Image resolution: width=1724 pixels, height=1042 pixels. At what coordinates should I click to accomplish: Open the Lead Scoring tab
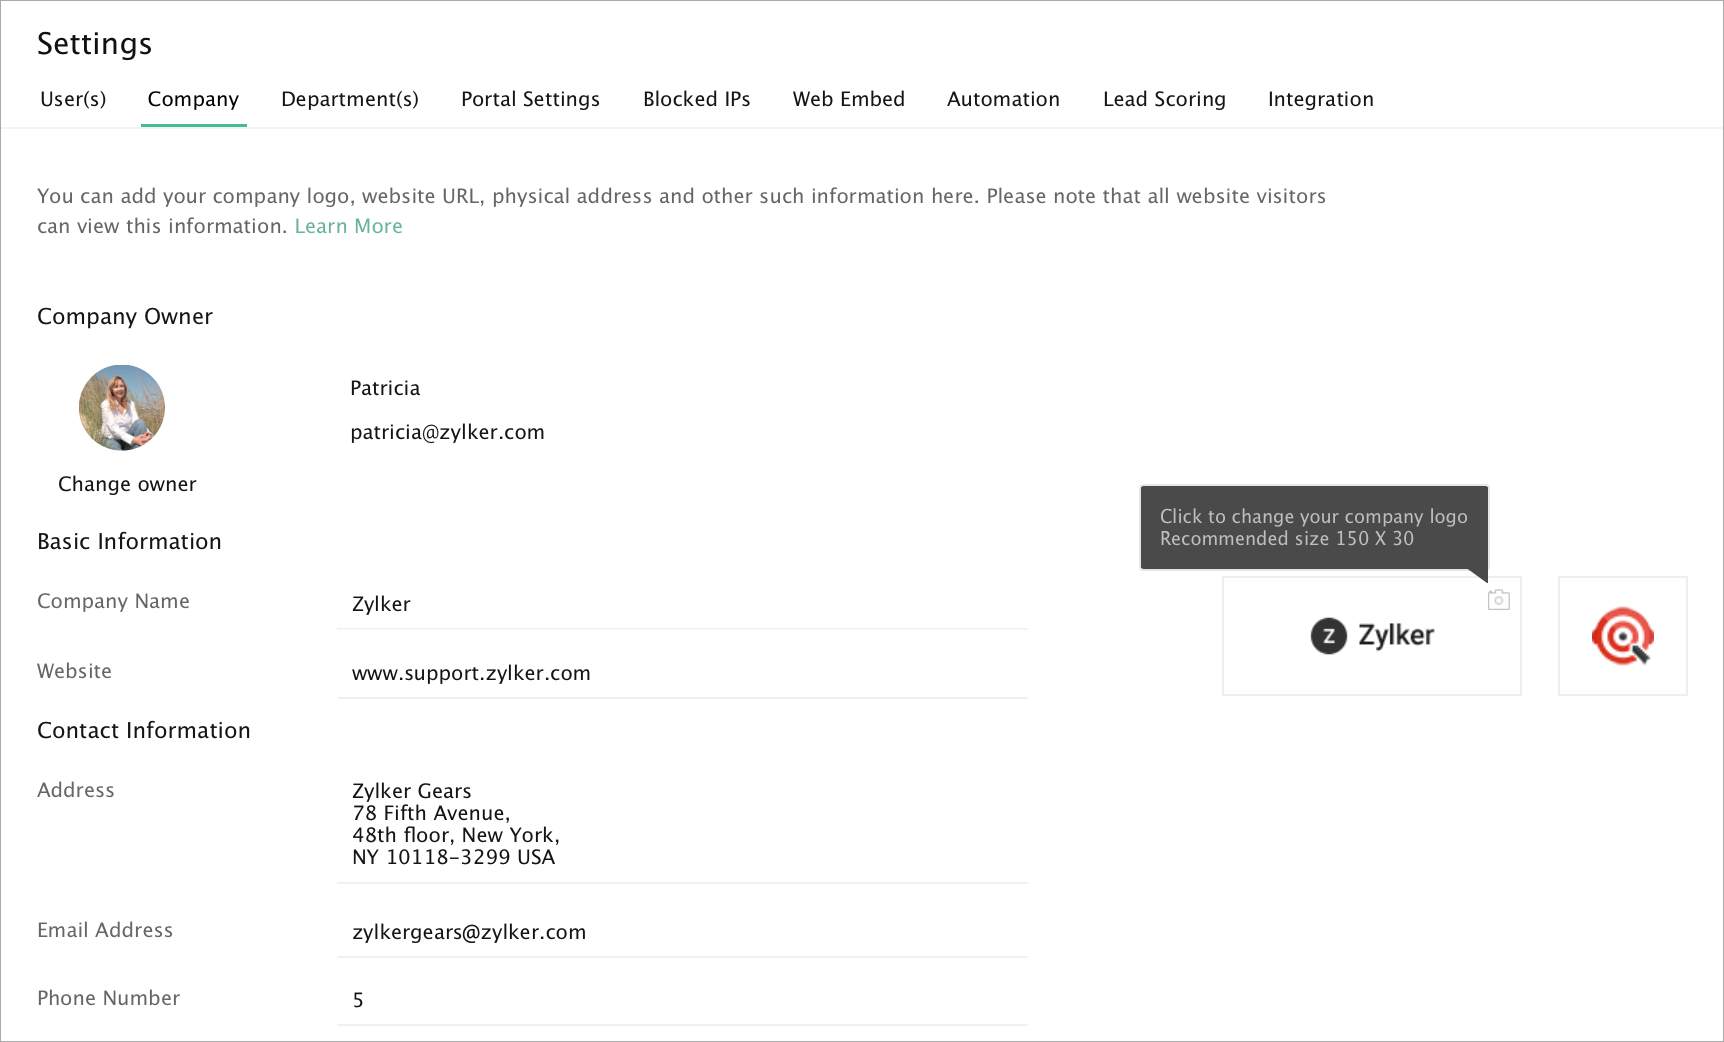[x=1164, y=99]
